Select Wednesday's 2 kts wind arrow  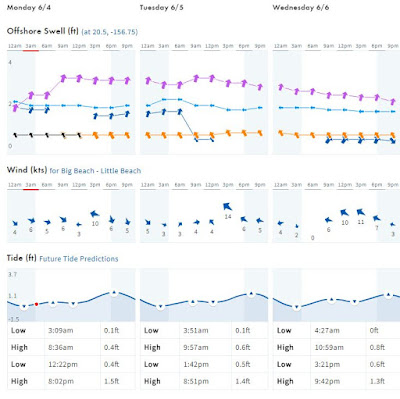coord(297,226)
